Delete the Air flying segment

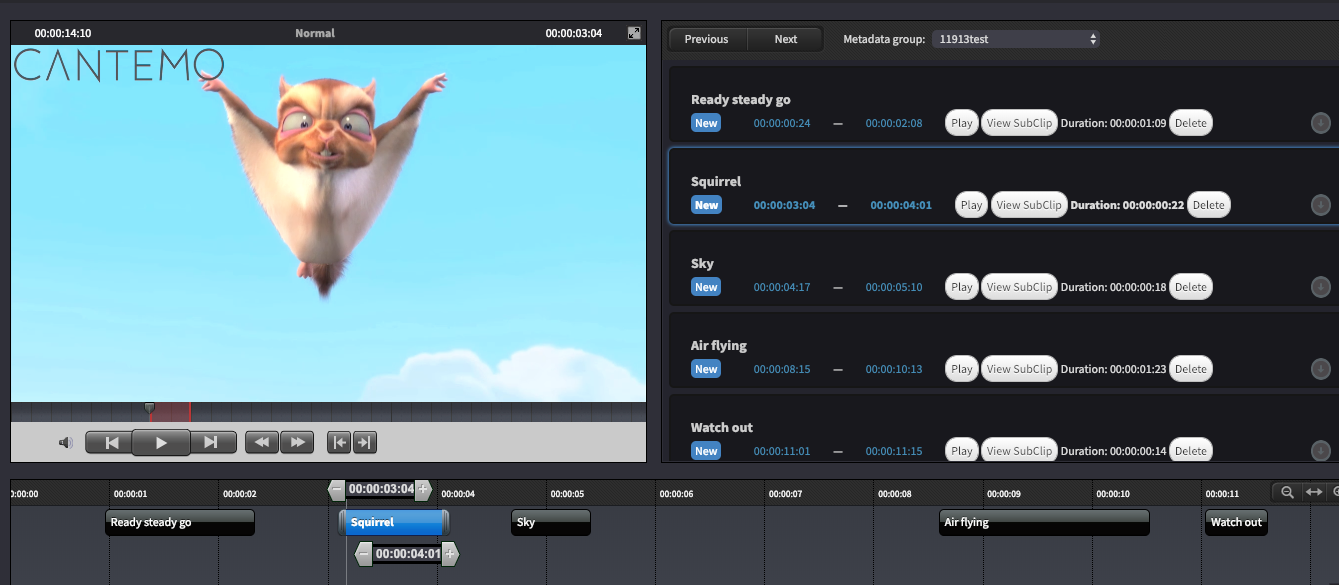(1191, 369)
